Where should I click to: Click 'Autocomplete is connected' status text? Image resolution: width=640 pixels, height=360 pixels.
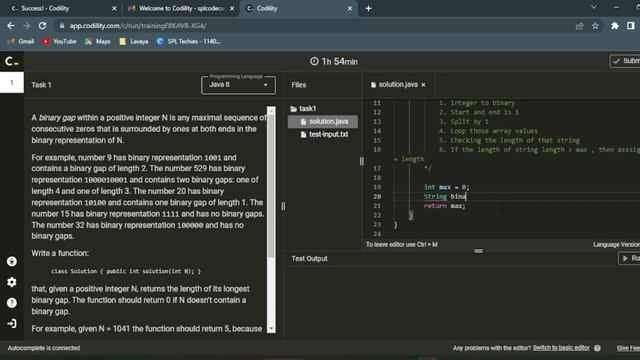pos(44,348)
